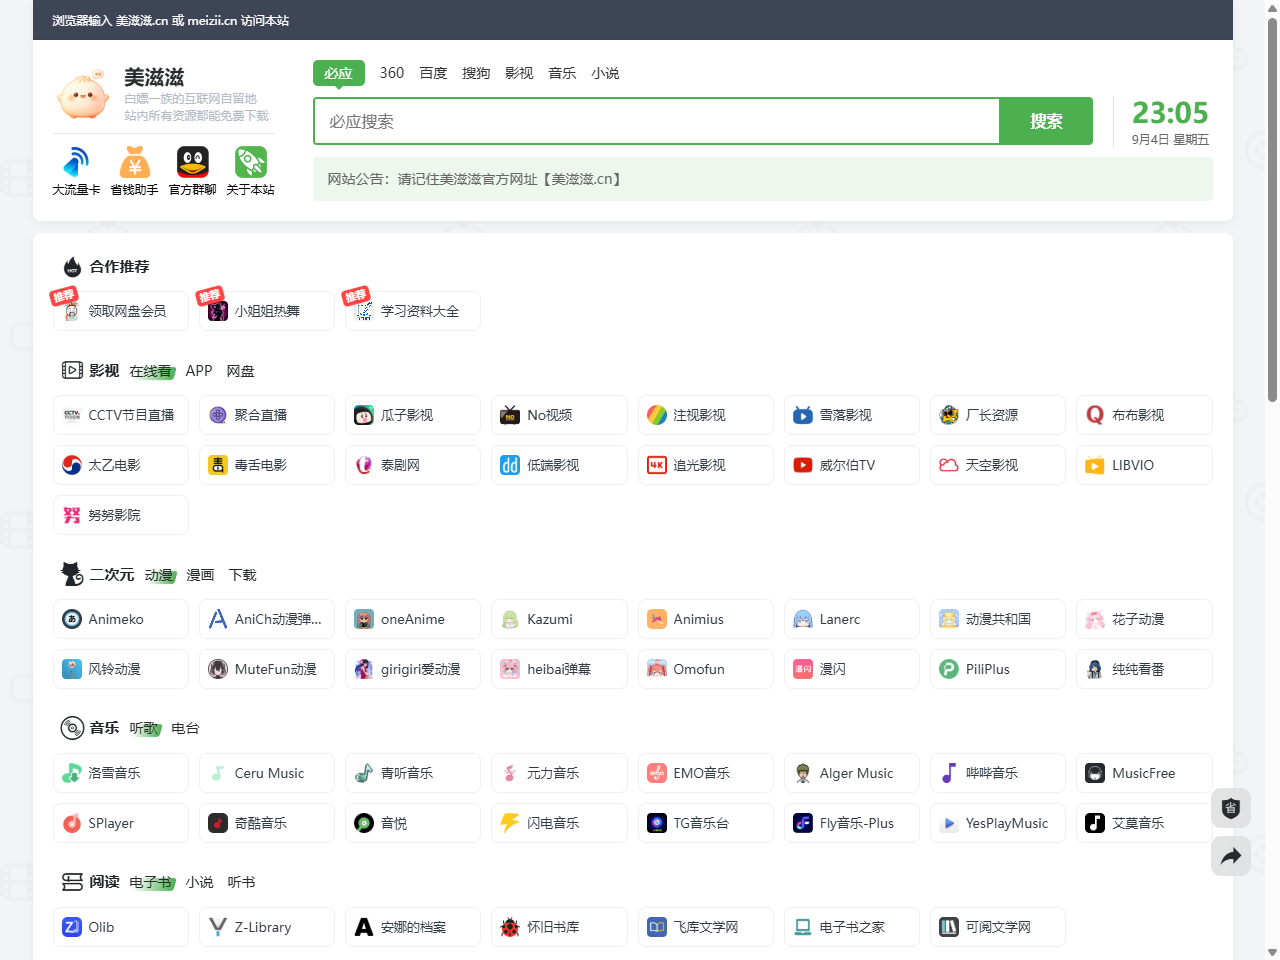This screenshot has width=1280, height=960.
Task: Select the 百度 search engine tab
Action: [433, 73]
